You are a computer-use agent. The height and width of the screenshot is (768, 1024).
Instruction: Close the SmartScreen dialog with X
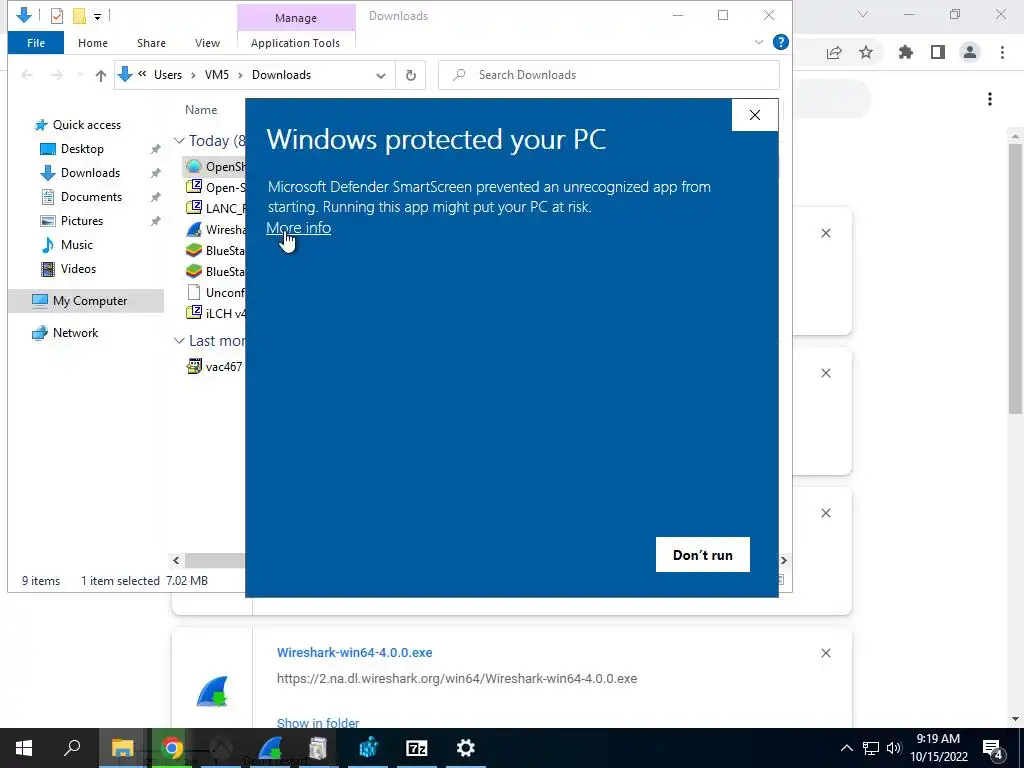pos(755,115)
